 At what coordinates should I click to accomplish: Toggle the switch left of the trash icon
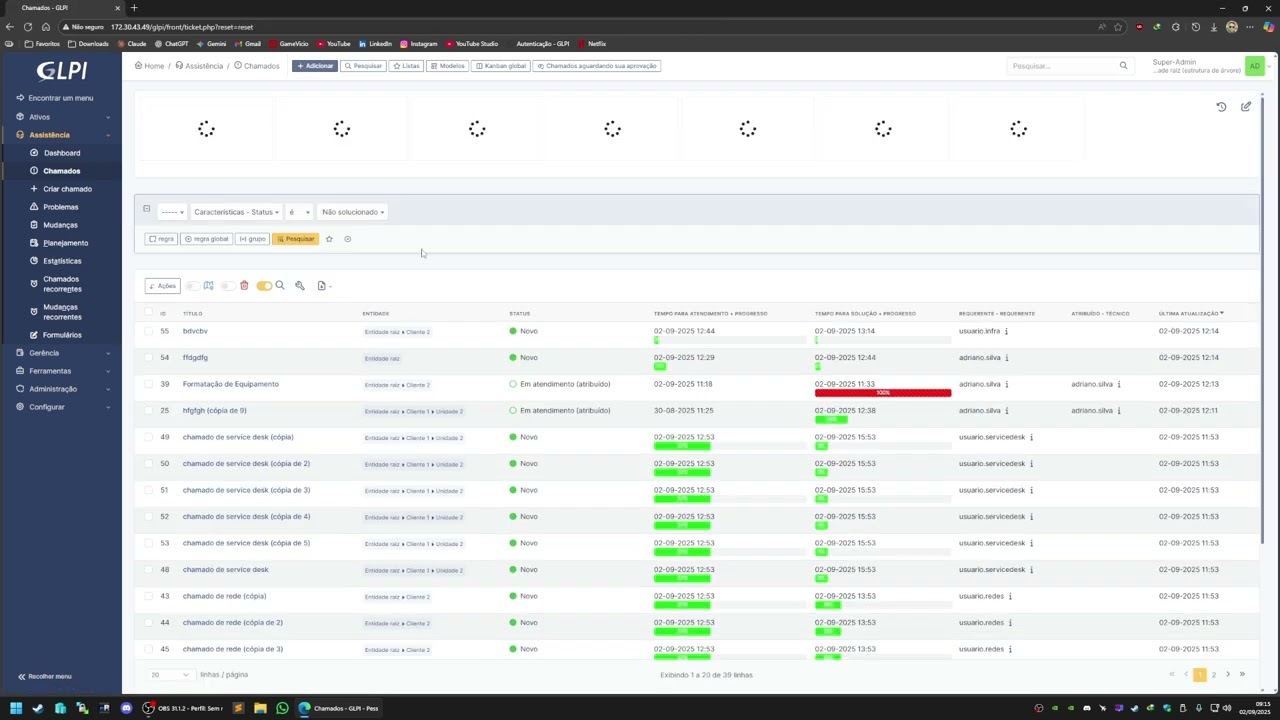(227, 286)
